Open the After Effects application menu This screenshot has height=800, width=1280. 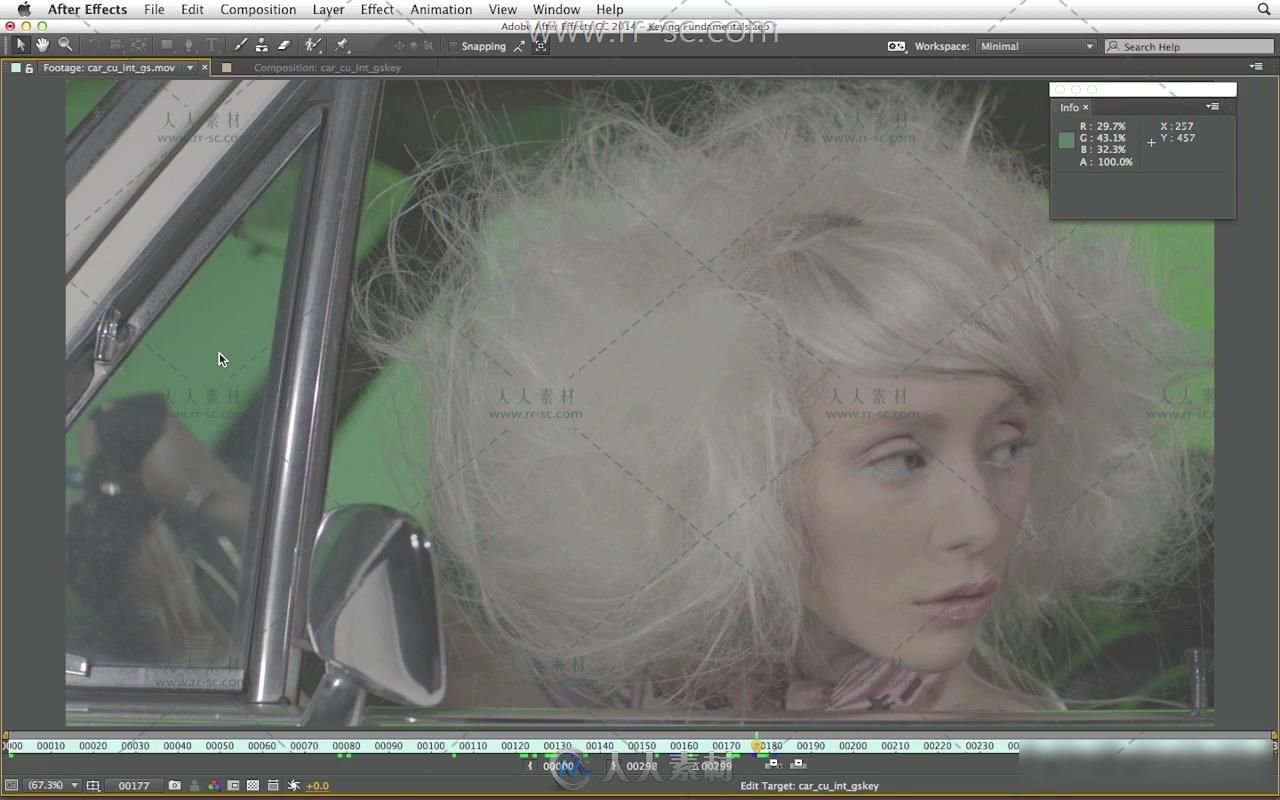coord(88,9)
